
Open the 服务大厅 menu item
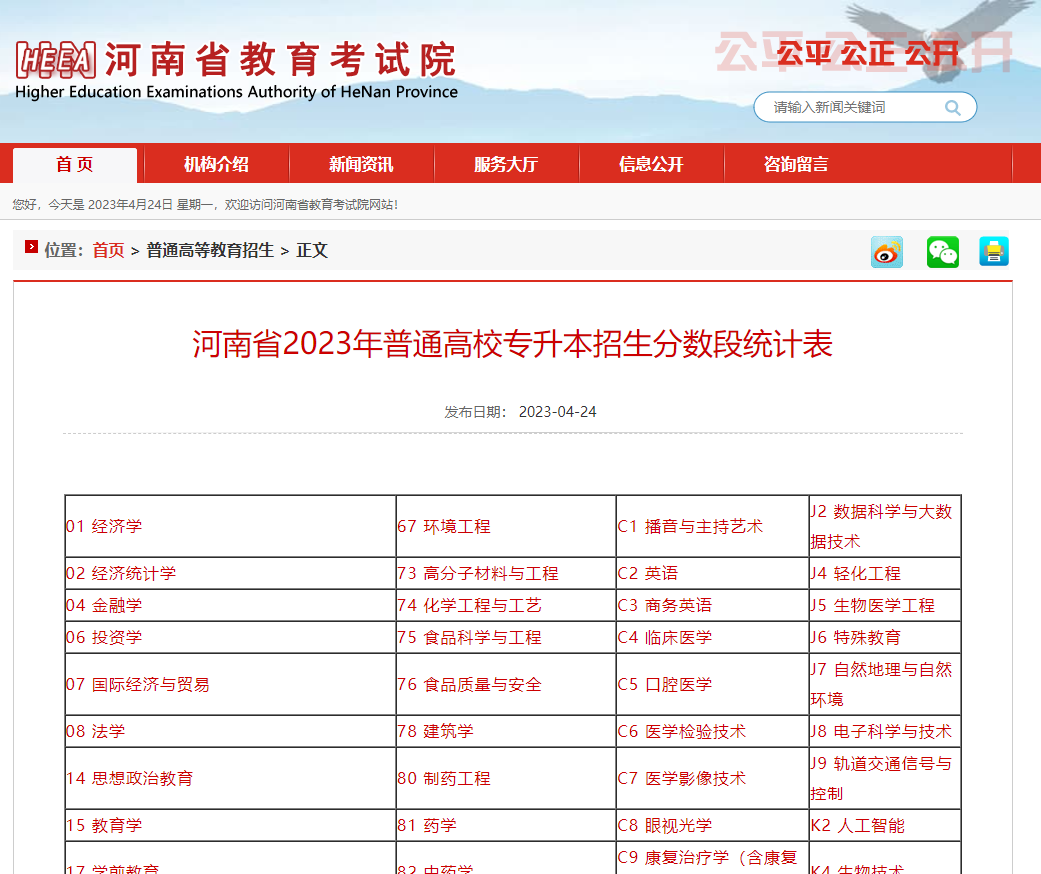tap(506, 165)
